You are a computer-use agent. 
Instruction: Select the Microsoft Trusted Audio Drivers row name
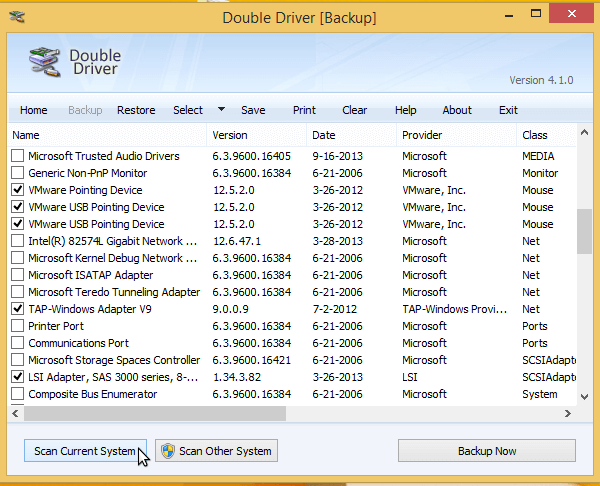click(x=104, y=156)
